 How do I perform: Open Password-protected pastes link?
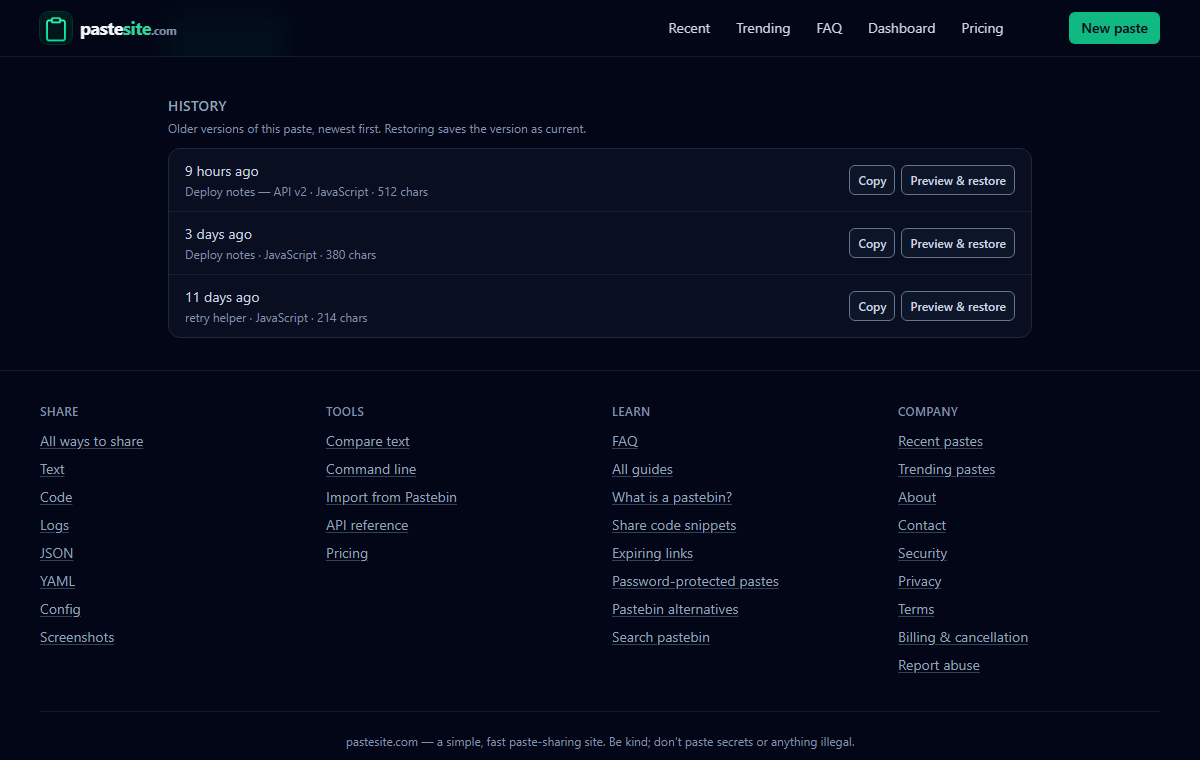[695, 582]
